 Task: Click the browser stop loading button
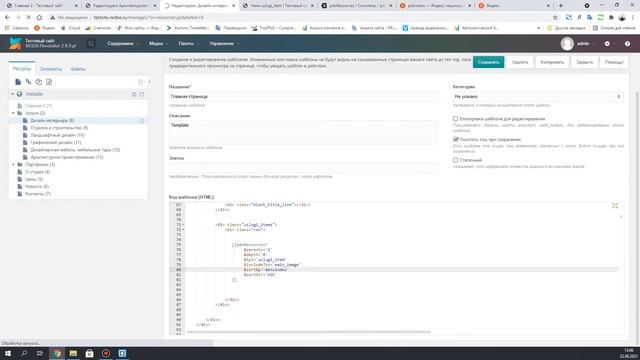coord(28,18)
